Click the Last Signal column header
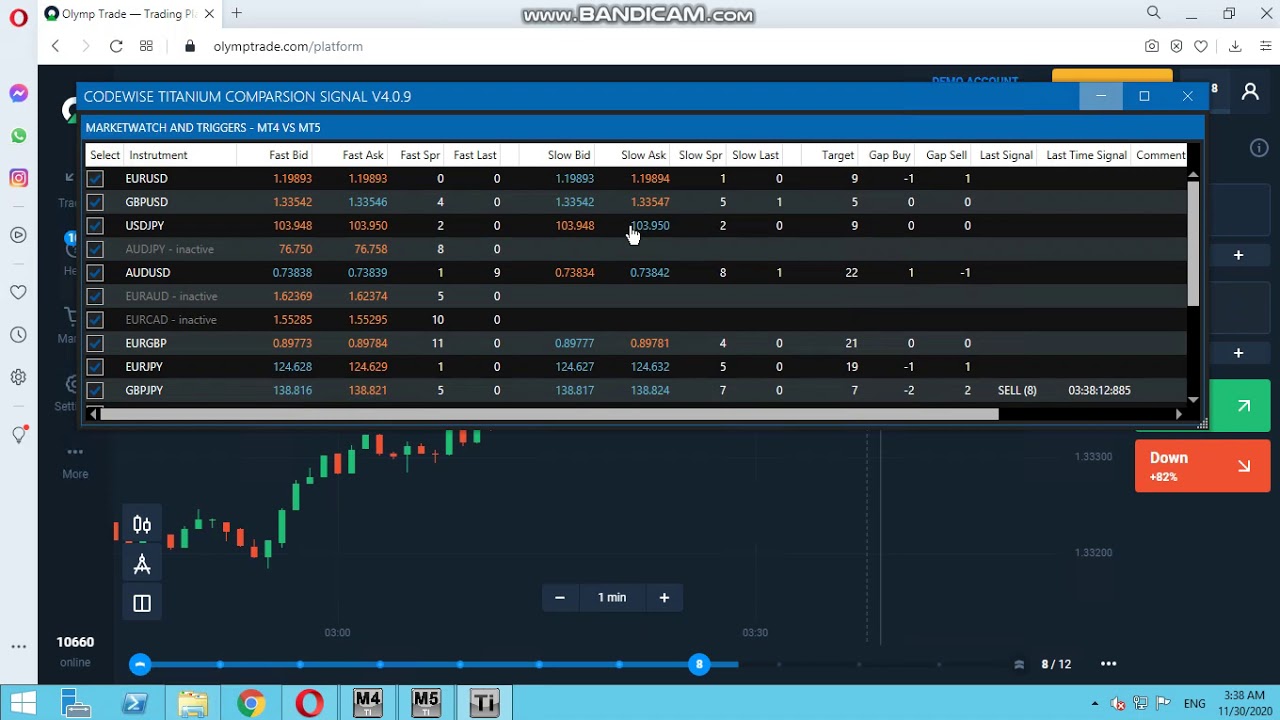 click(1006, 155)
